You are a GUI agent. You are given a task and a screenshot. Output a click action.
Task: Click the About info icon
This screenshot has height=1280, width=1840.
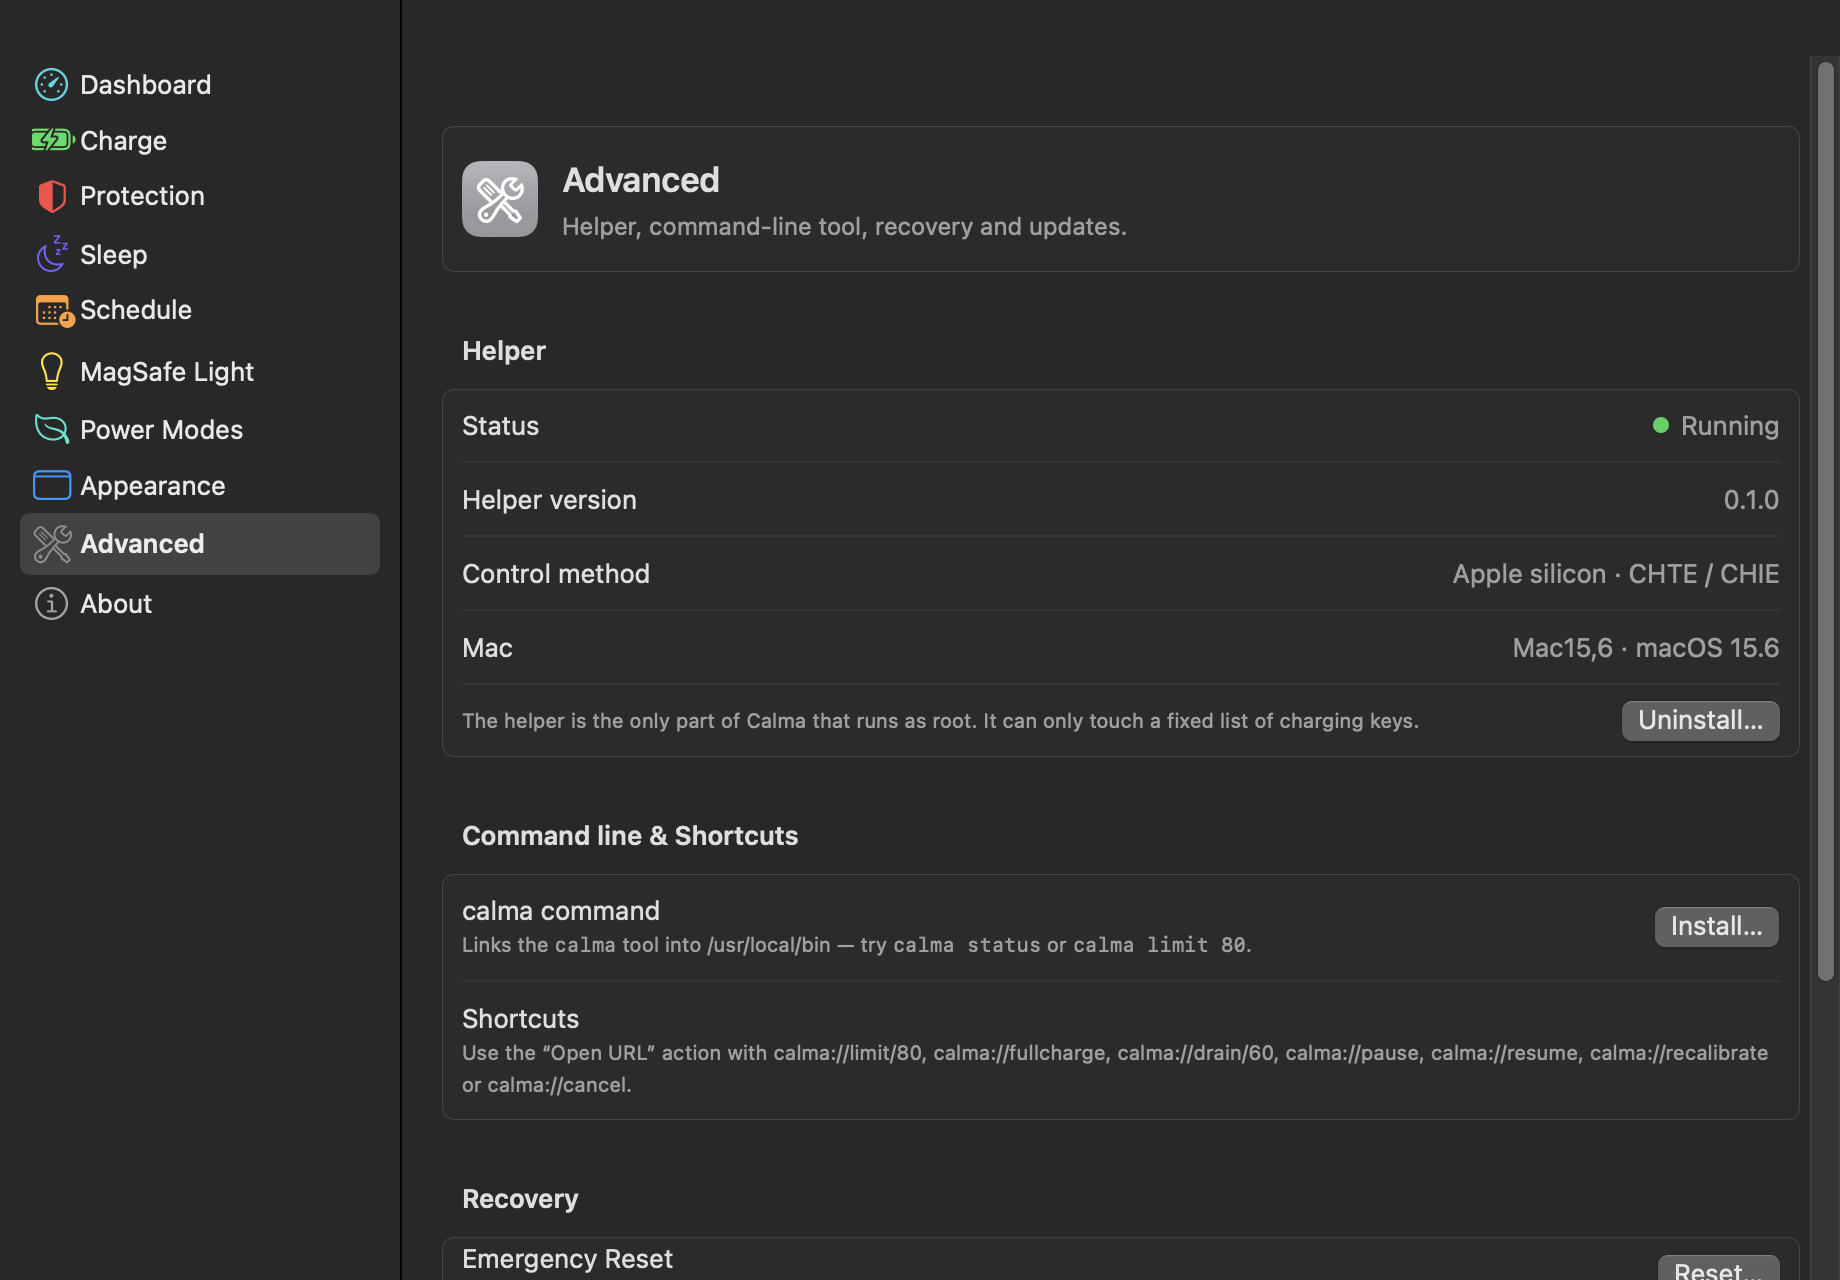pos(51,603)
